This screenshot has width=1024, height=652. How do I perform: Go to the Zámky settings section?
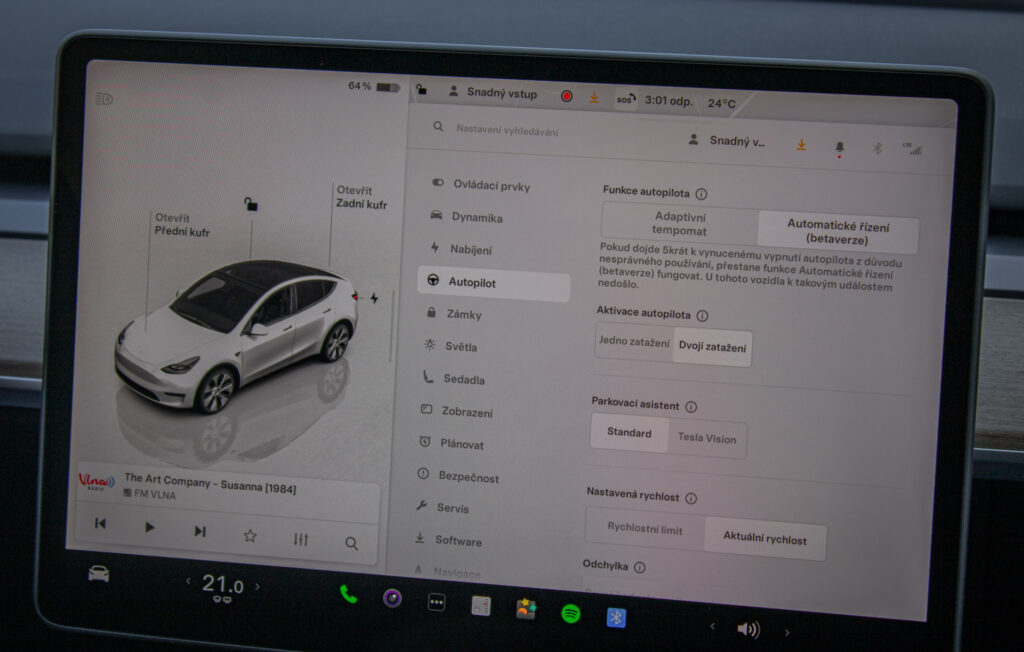[463, 314]
